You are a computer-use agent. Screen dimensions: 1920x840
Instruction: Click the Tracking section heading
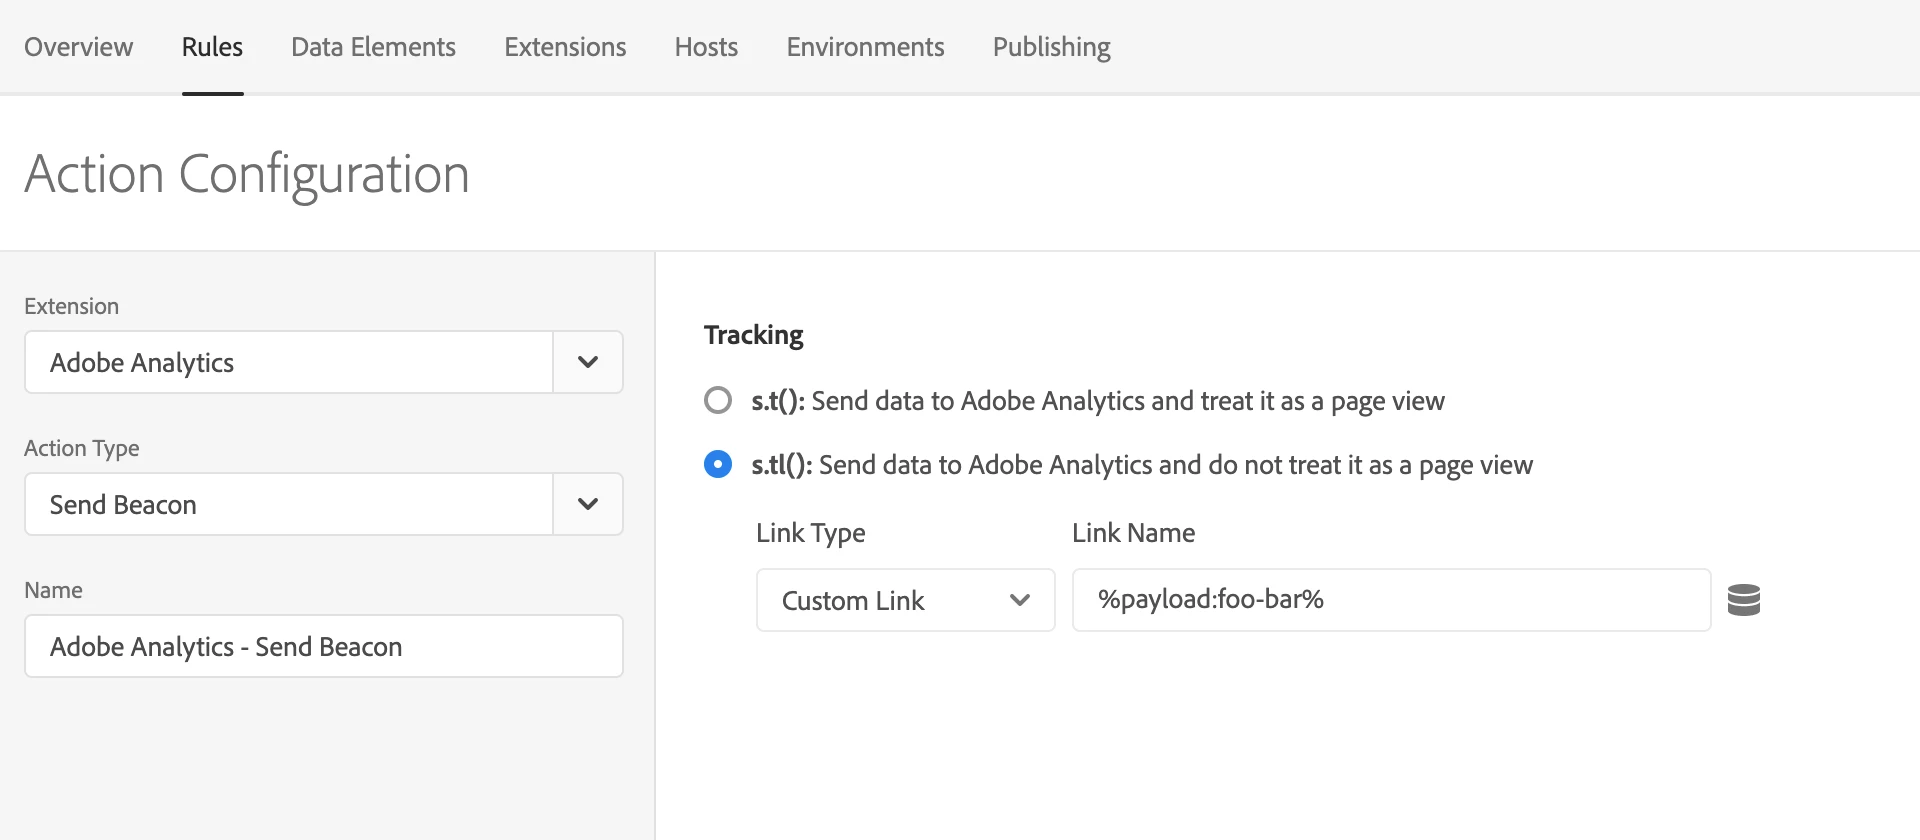pyautogui.click(x=753, y=335)
